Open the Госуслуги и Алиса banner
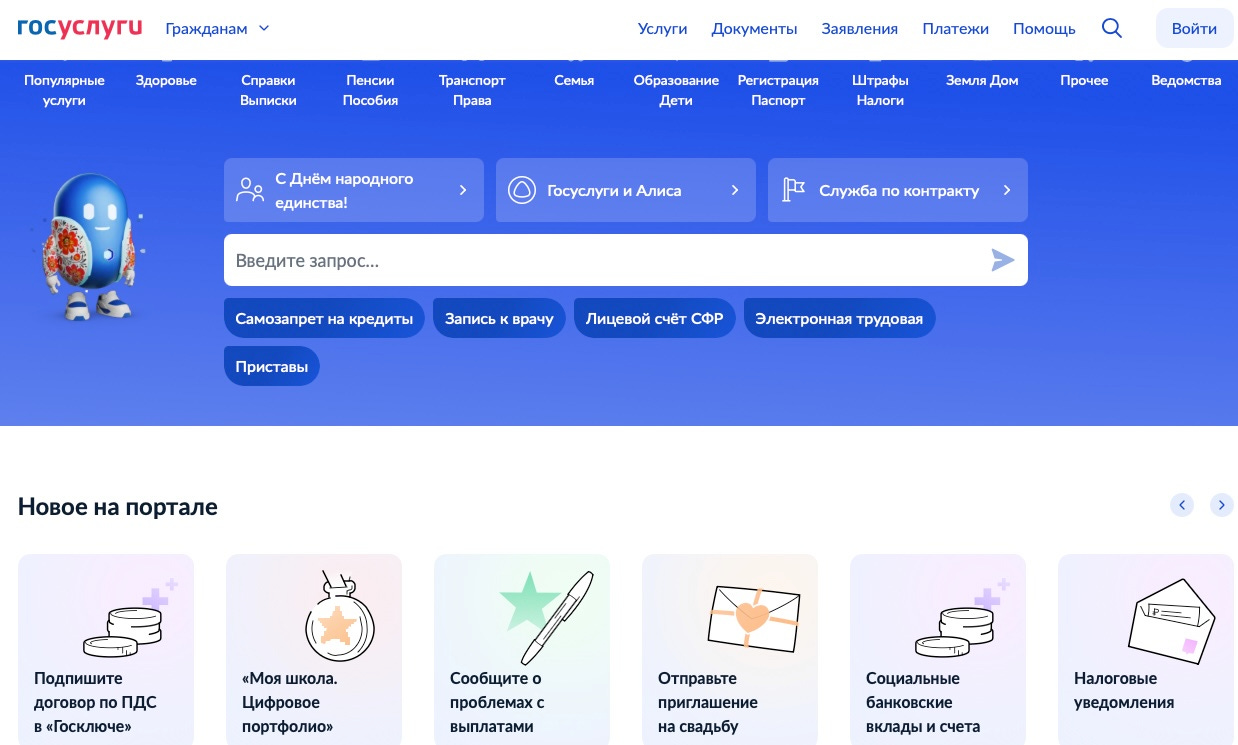This screenshot has width=1238, height=745. click(626, 190)
